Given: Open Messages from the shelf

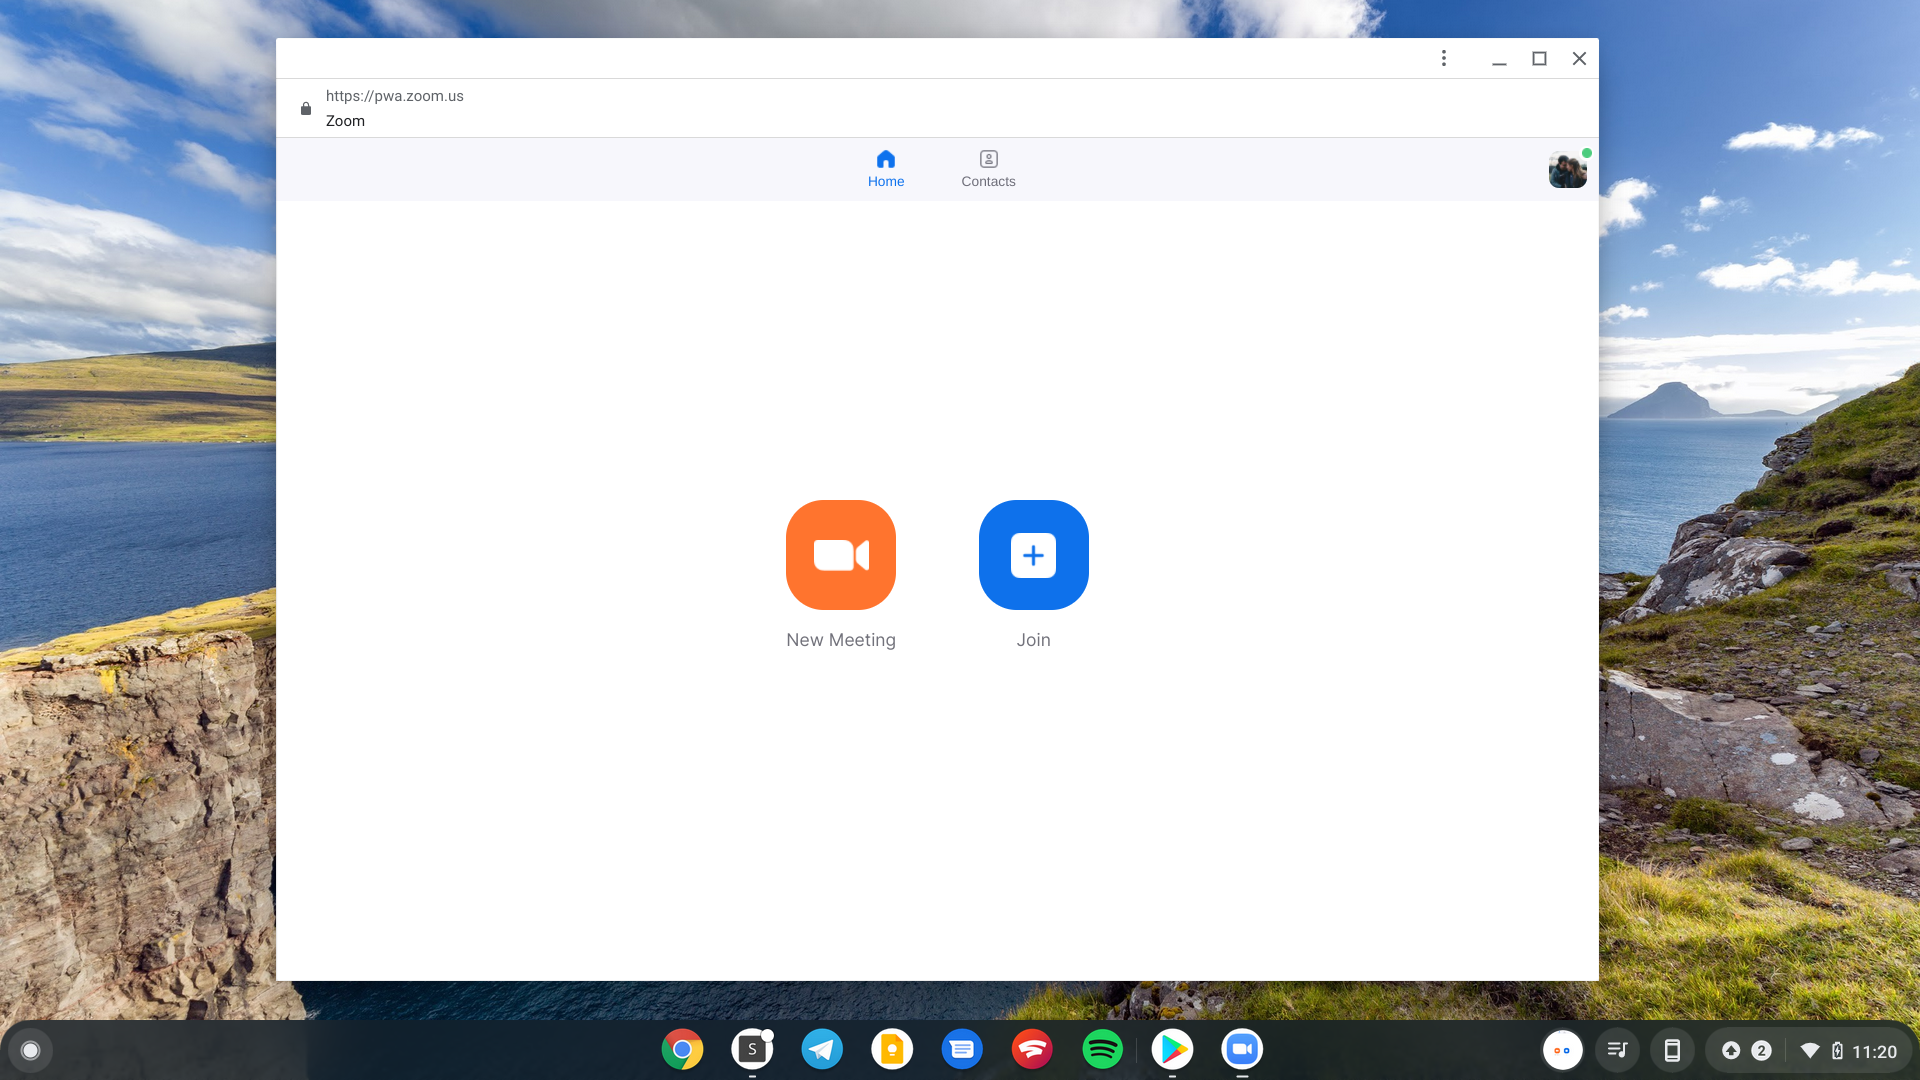Looking at the screenshot, I should (962, 1049).
